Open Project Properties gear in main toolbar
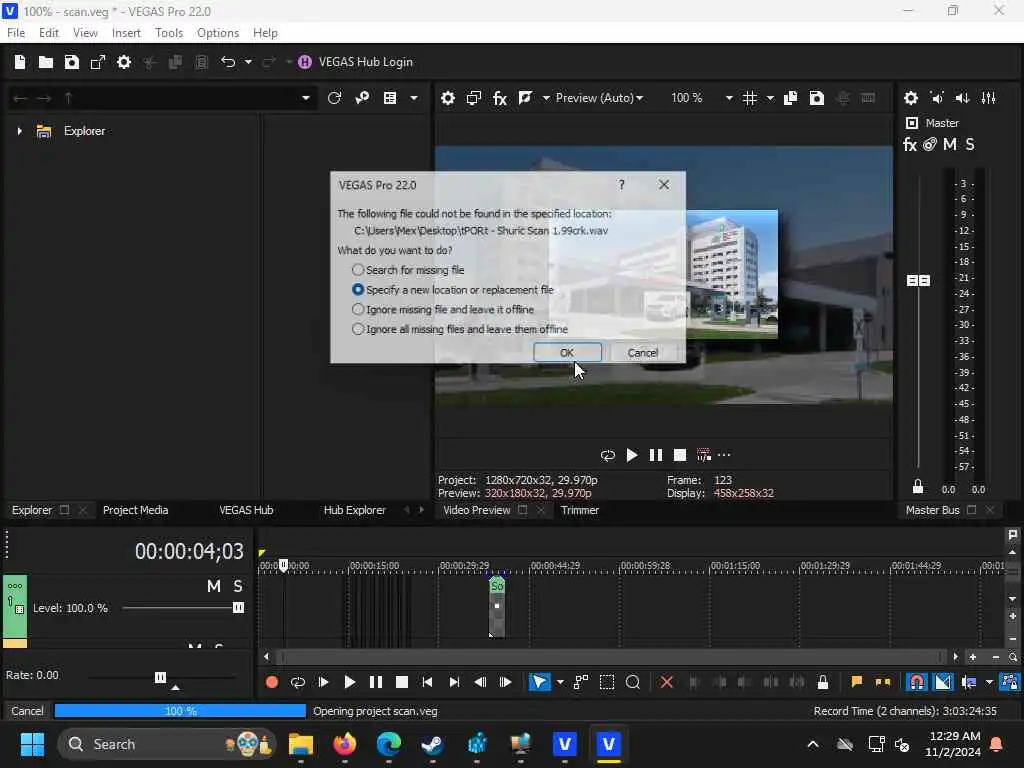Image resolution: width=1024 pixels, height=768 pixels. 124,62
